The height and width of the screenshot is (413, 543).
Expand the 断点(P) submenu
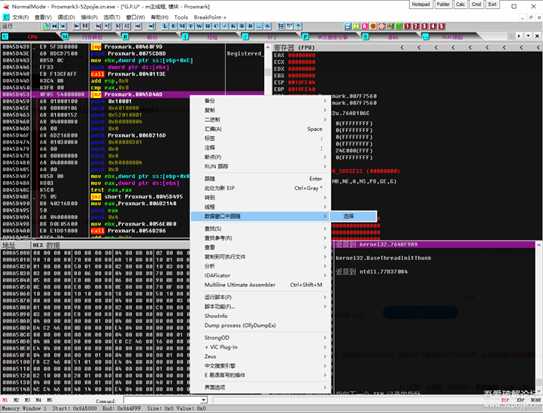(260, 157)
